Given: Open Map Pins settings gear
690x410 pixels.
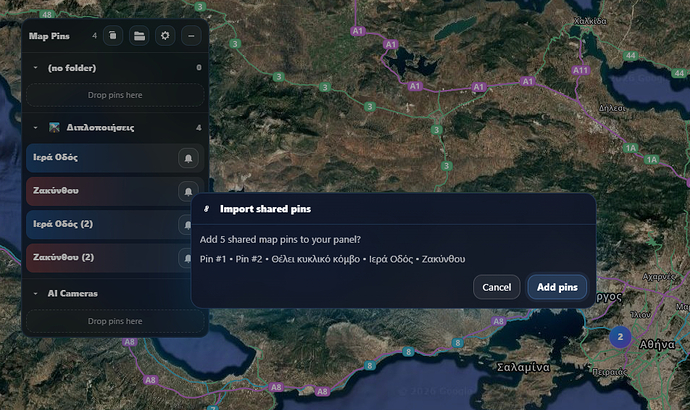Looking at the screenshot, I should point(165,36).
